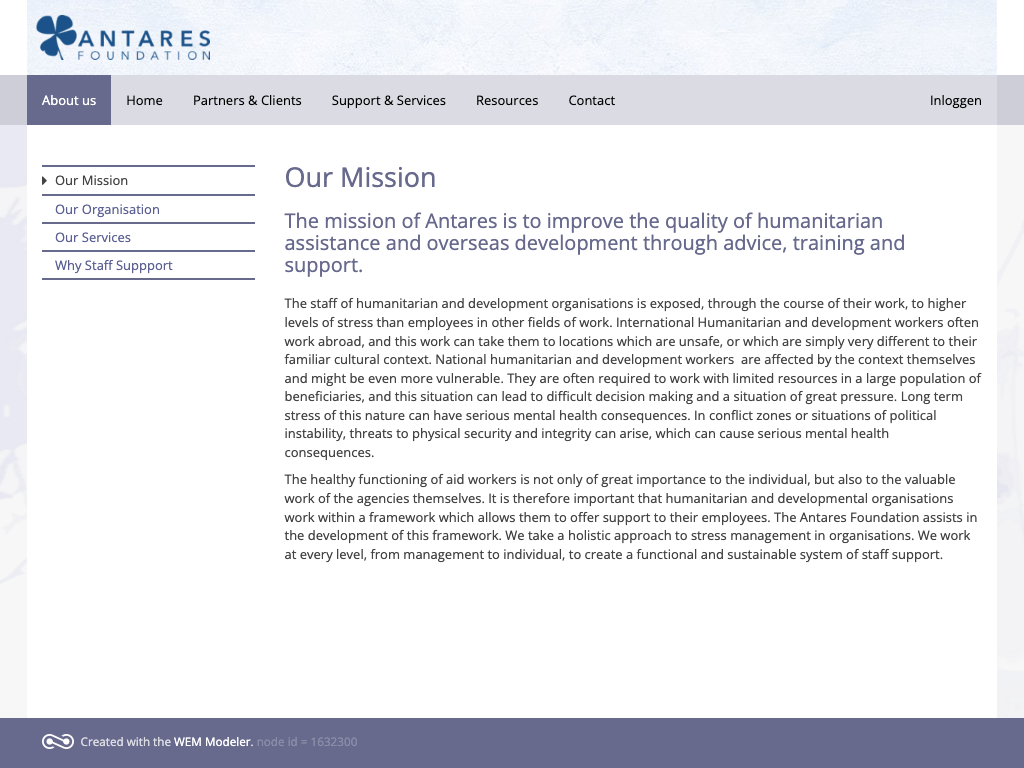The width and height of the screenshot is (1024, 768).
Task: Open Our Organisation sidebar link
Action: [x=148, y=209]
